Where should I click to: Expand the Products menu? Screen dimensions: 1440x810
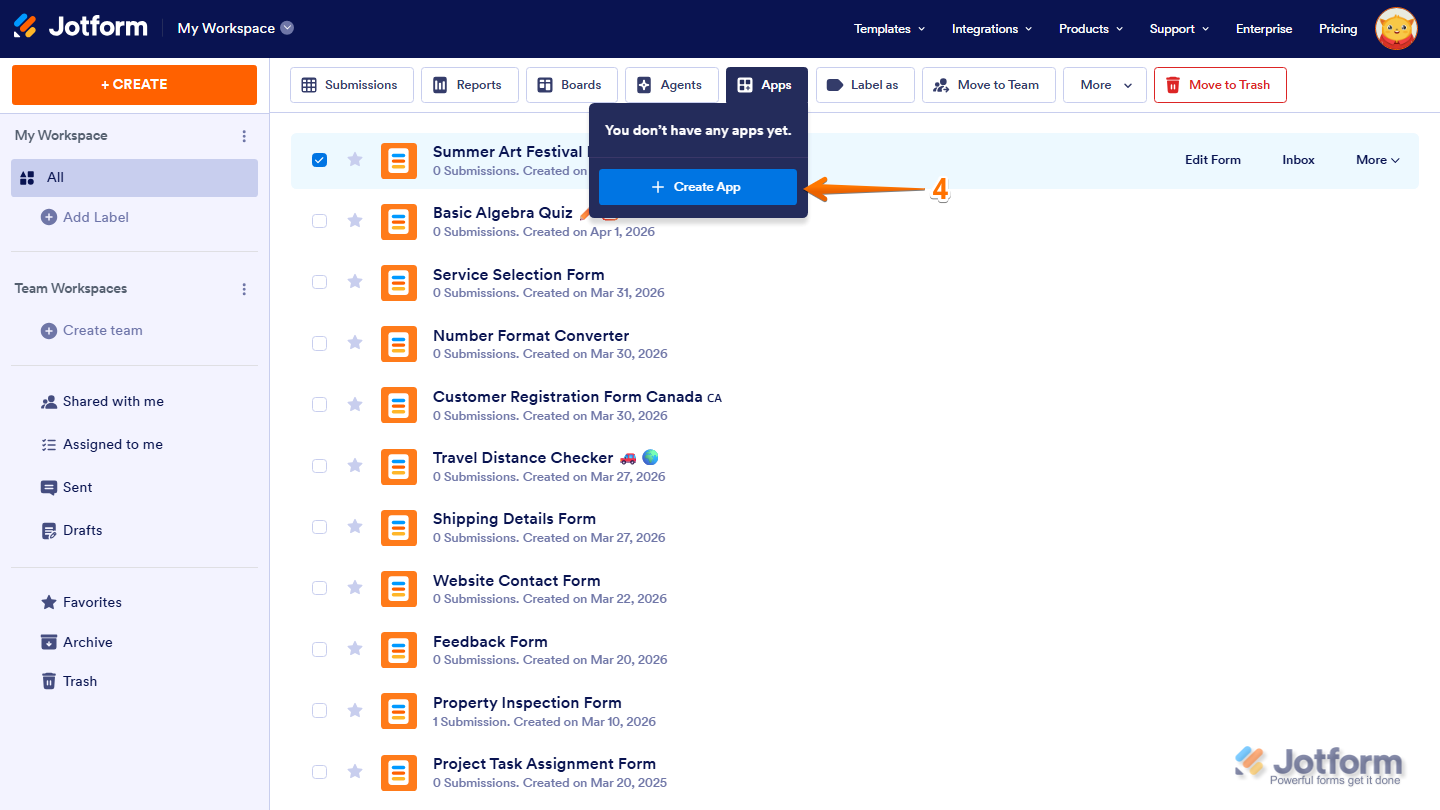[x=1089, y=29]
